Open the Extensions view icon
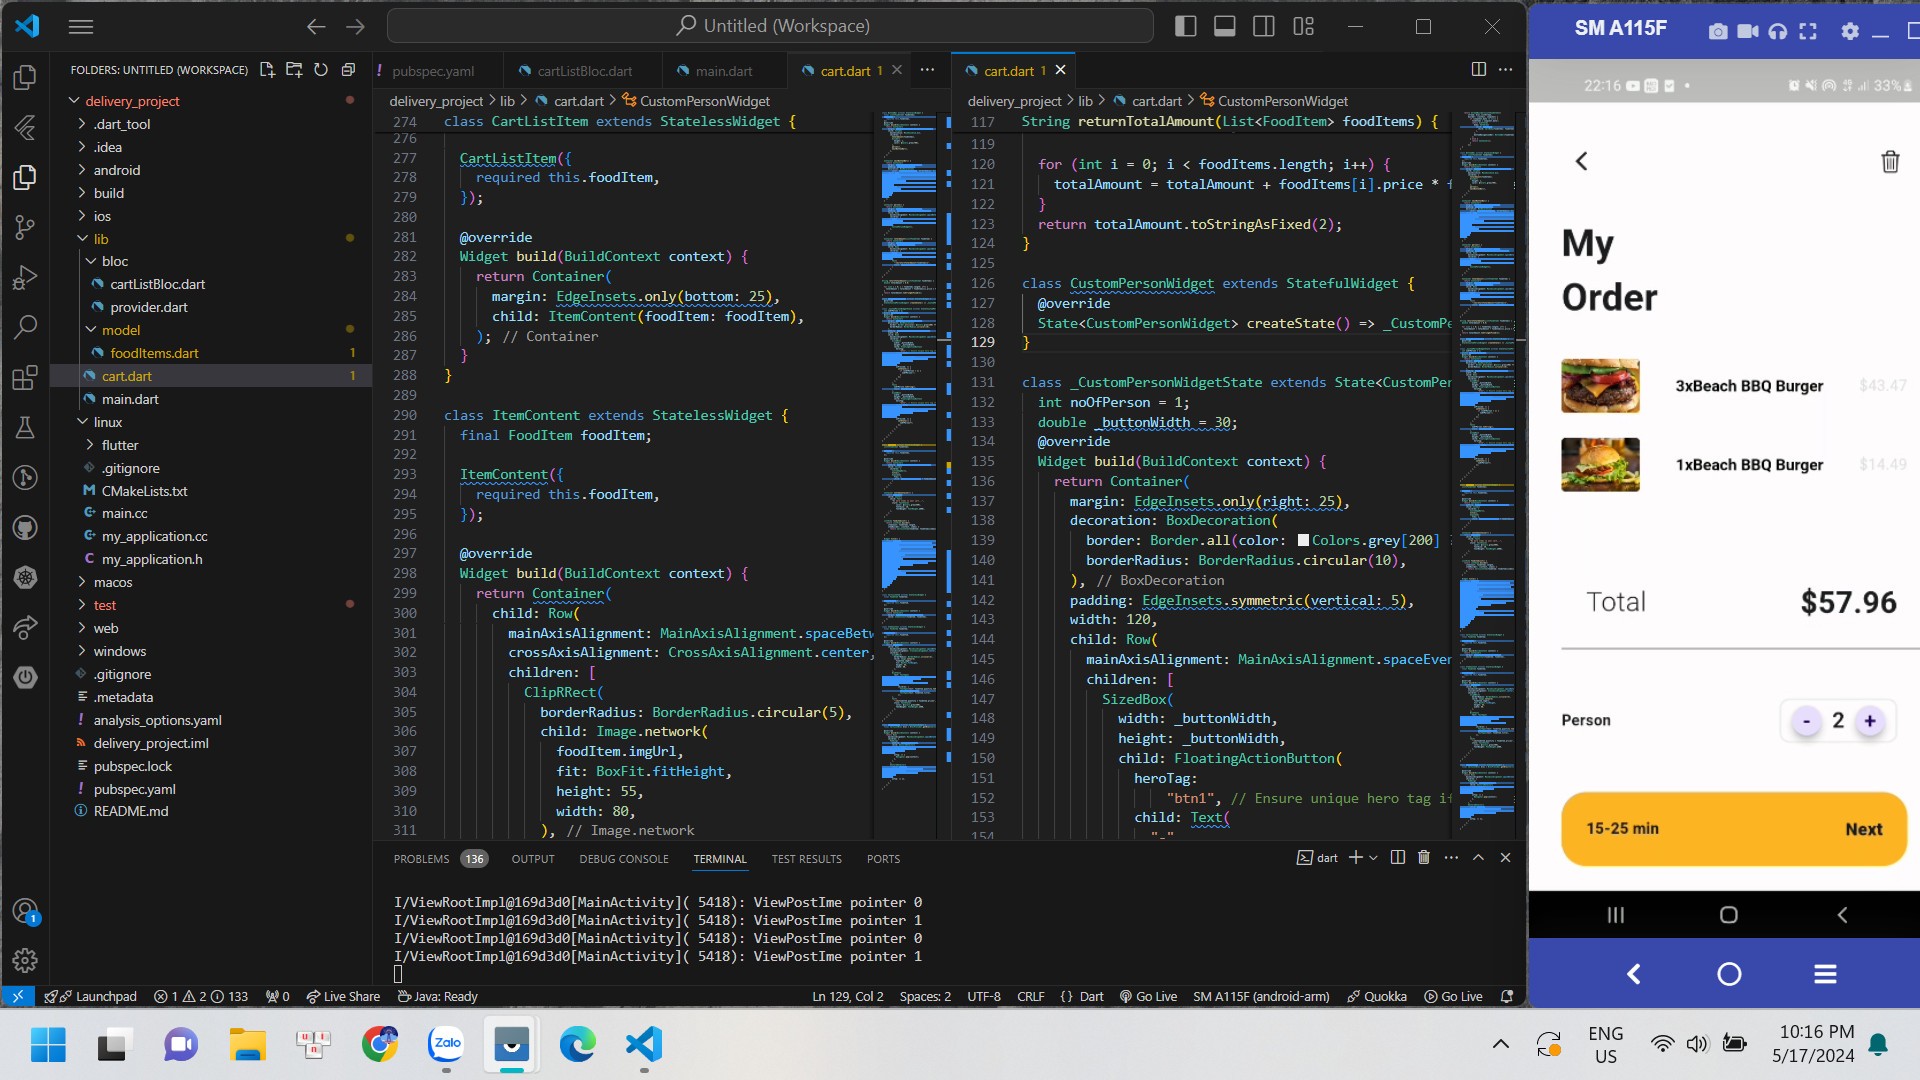The image size is (1920, 1080). point(25,378)
